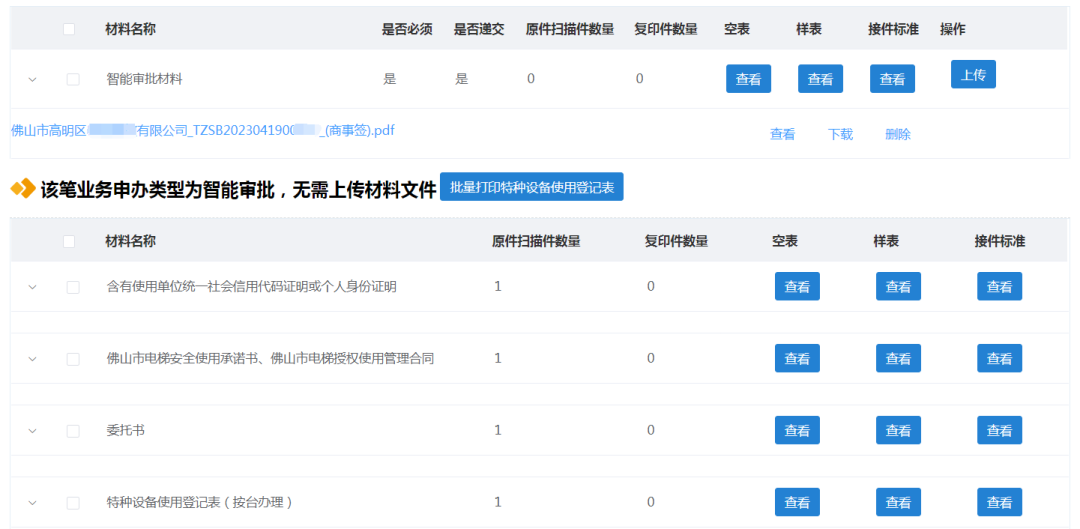
Task: View 接件标准 for 委托书 row
Action: (999, 430)
